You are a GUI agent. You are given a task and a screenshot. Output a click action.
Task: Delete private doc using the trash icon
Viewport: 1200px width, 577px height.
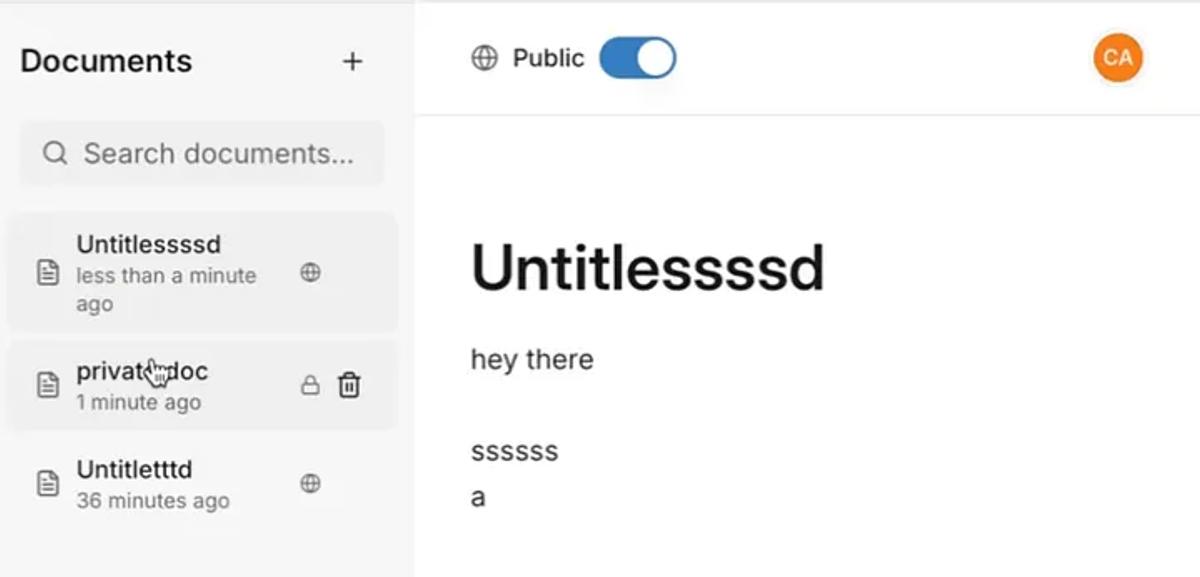click(x=348, y=385)
